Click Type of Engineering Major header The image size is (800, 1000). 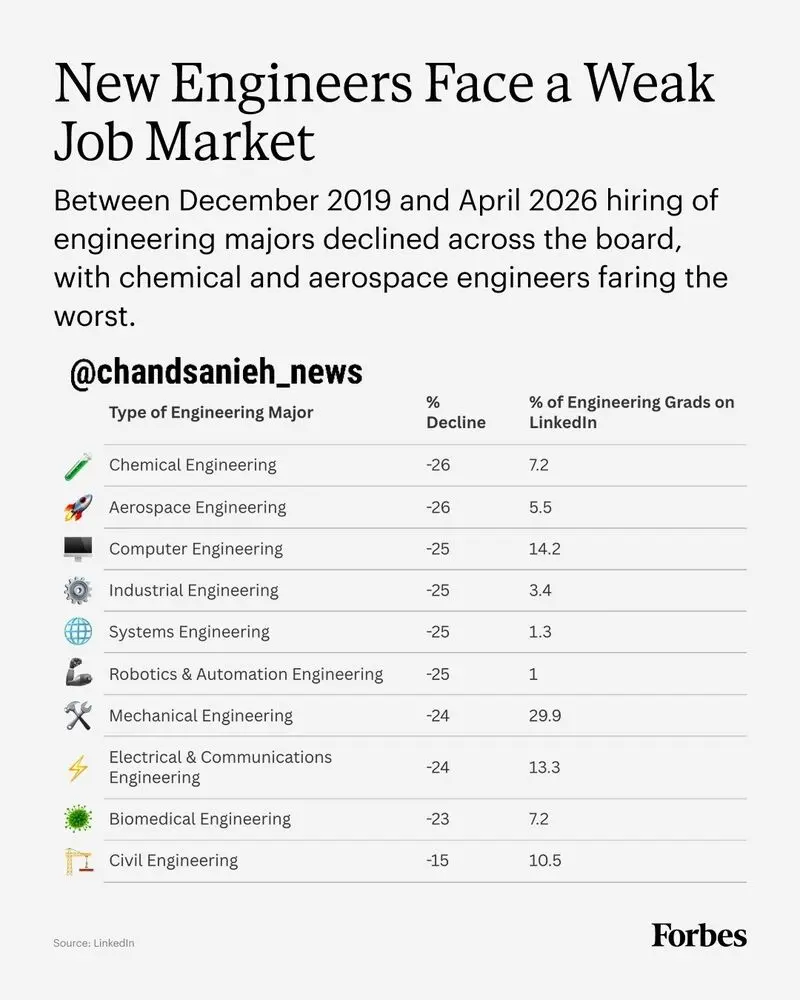pos(211,413)
